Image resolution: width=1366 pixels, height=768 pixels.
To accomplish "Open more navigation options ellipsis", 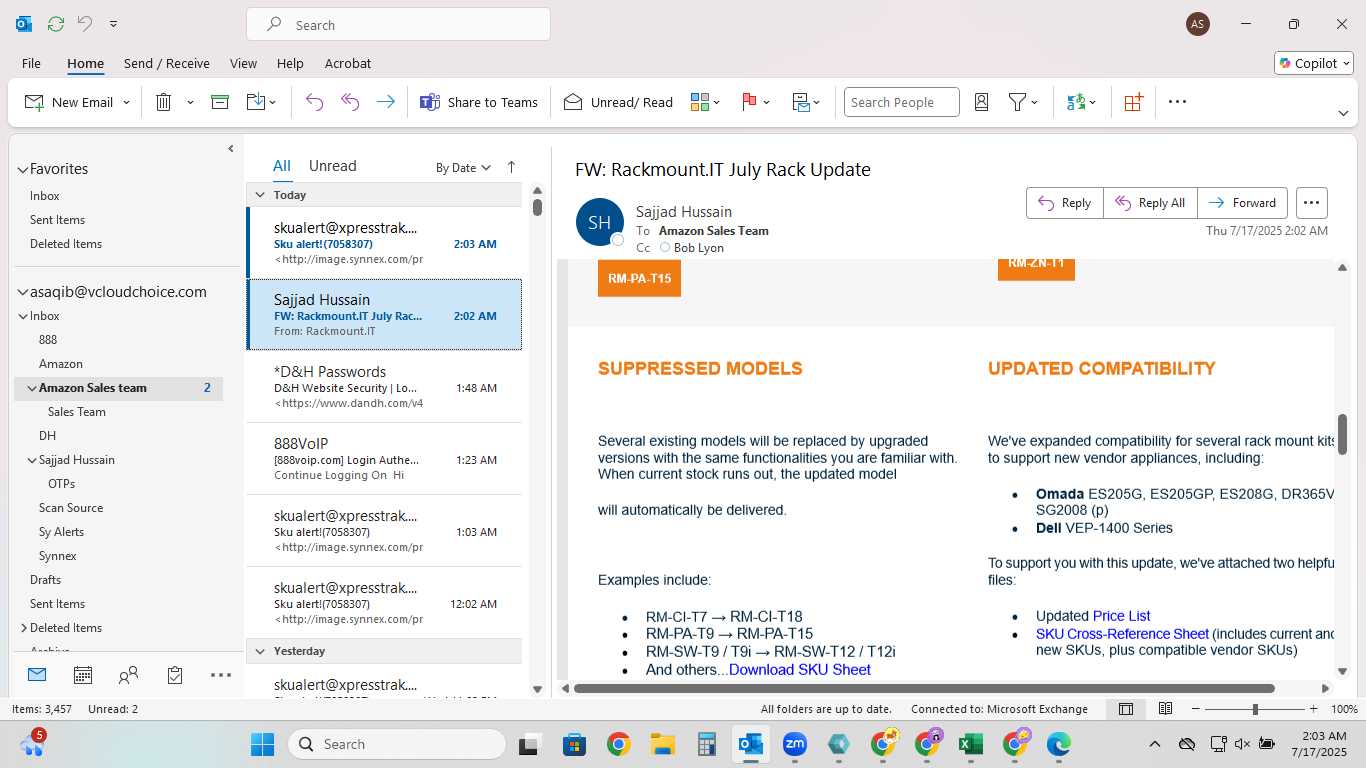I will [x=221, y=676].
